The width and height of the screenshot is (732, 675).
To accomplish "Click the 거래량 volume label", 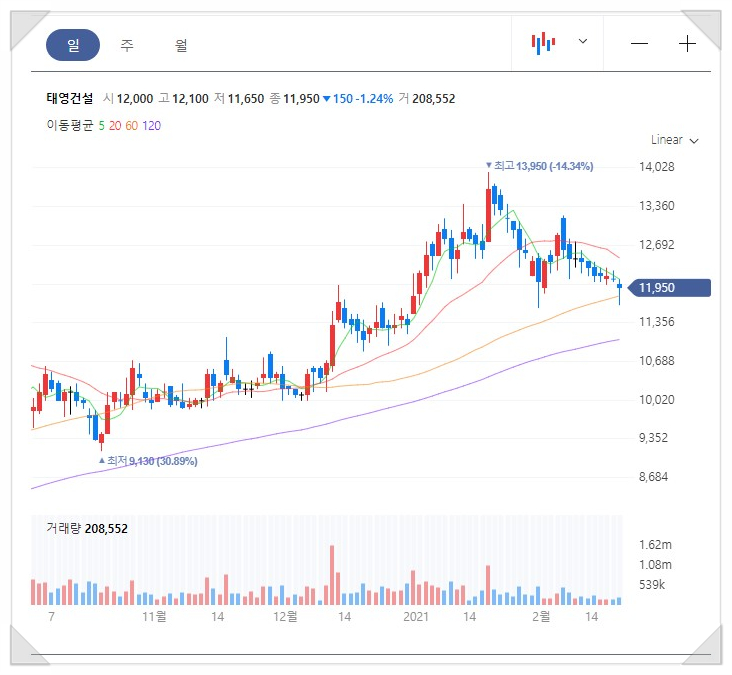I will (64, 528).
